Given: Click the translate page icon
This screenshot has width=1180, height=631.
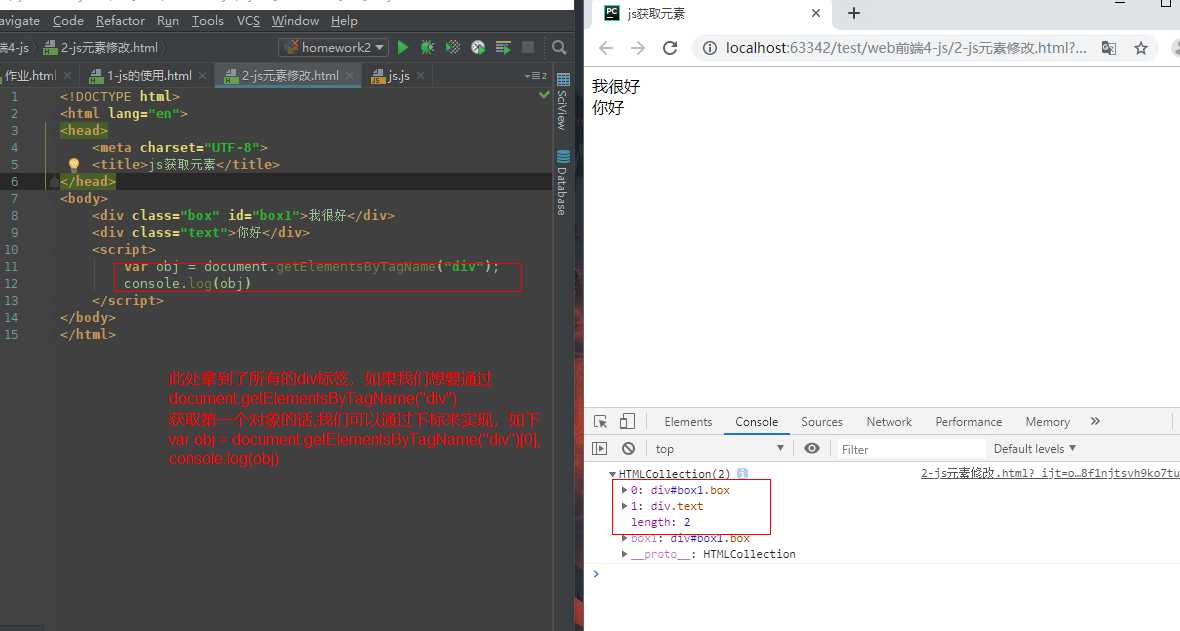Looking at the screenshot, I should click(1109, 48).
